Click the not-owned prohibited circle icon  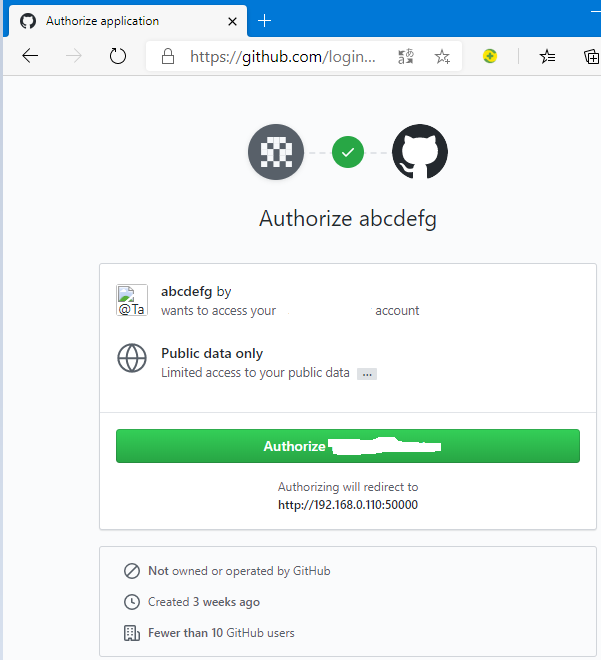(x=132, y=571)
